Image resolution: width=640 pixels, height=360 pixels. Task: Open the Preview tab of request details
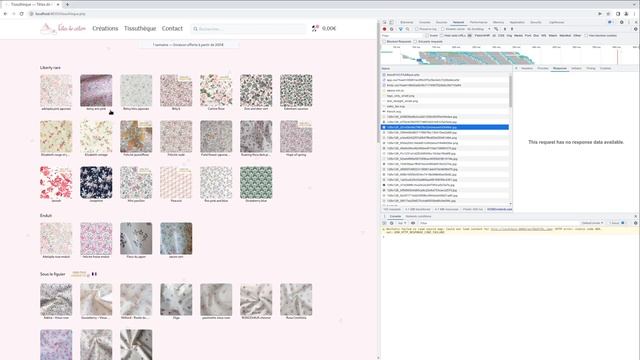tap(543, 68)
